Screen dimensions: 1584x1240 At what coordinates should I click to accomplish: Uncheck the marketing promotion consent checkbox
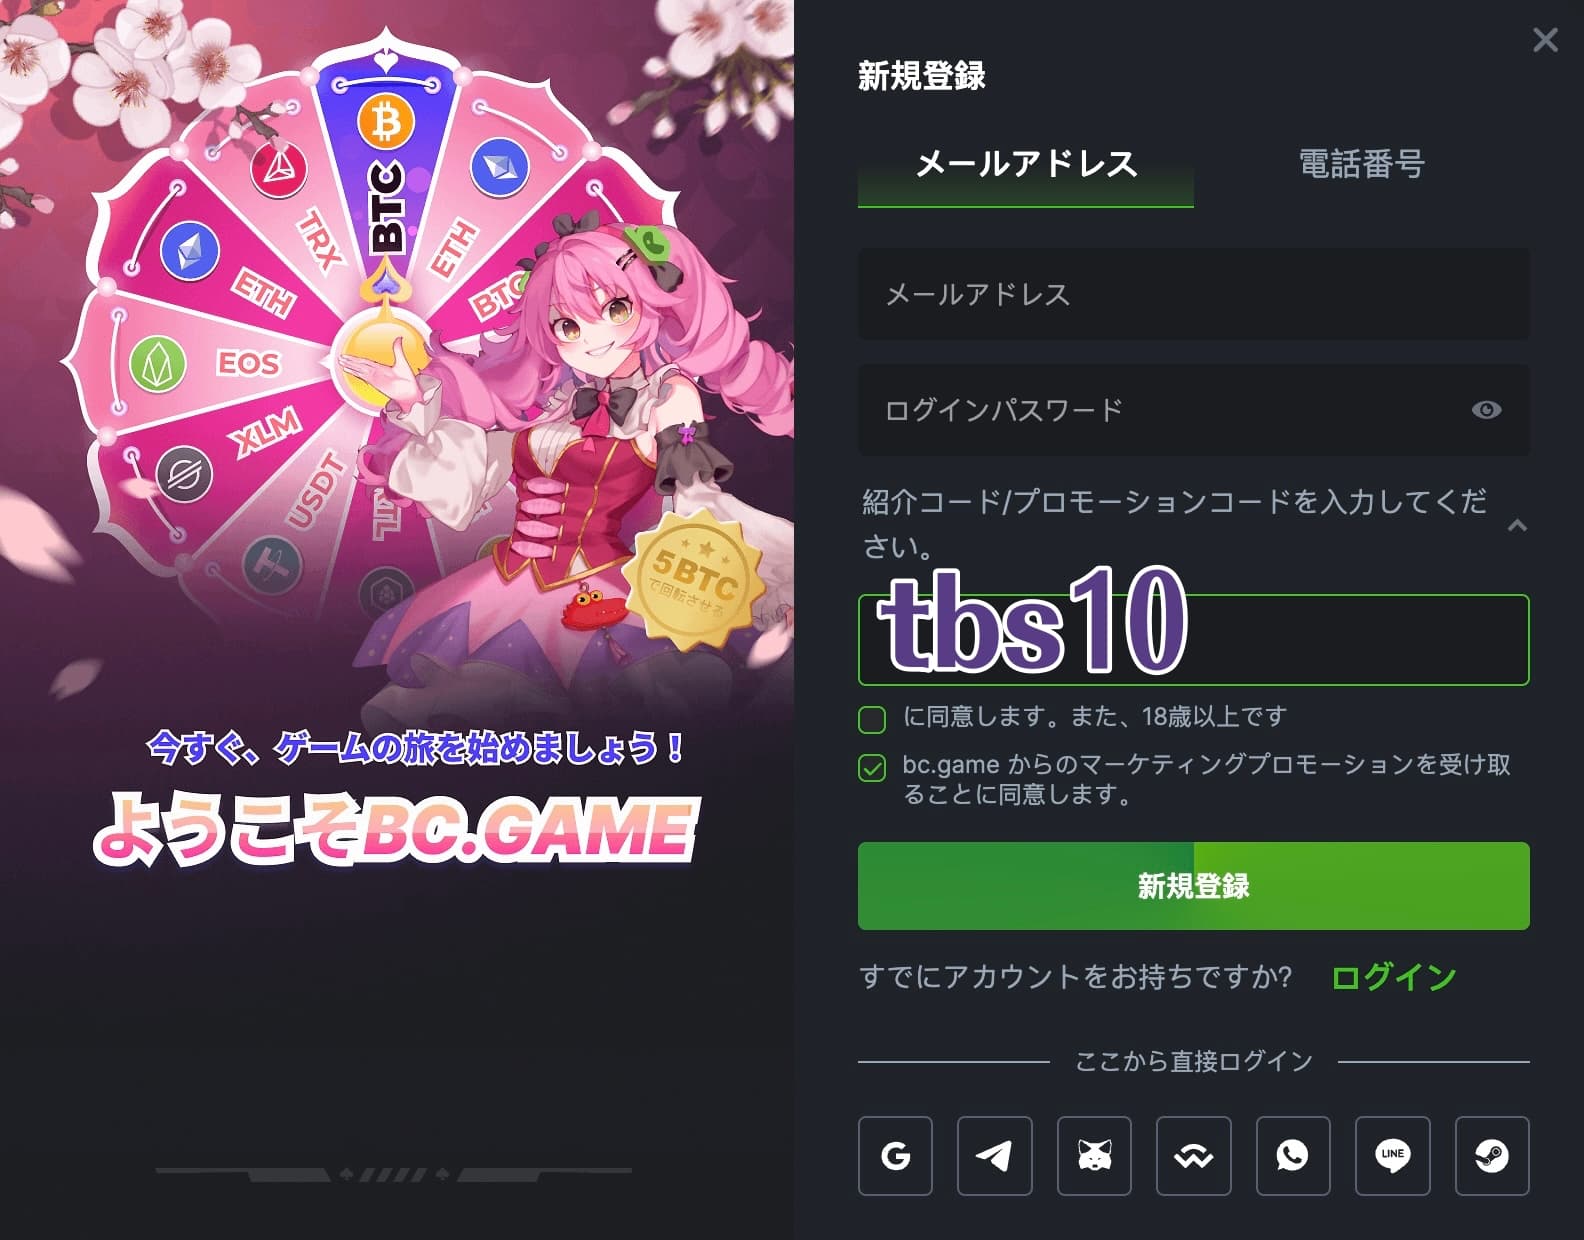[x=872, y=768]
